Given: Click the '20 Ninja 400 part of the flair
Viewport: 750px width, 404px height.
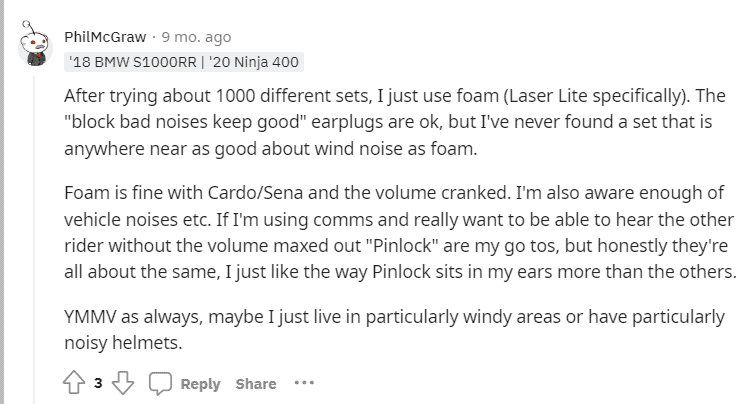Looking at the screenshot, I should pos(254,62).
